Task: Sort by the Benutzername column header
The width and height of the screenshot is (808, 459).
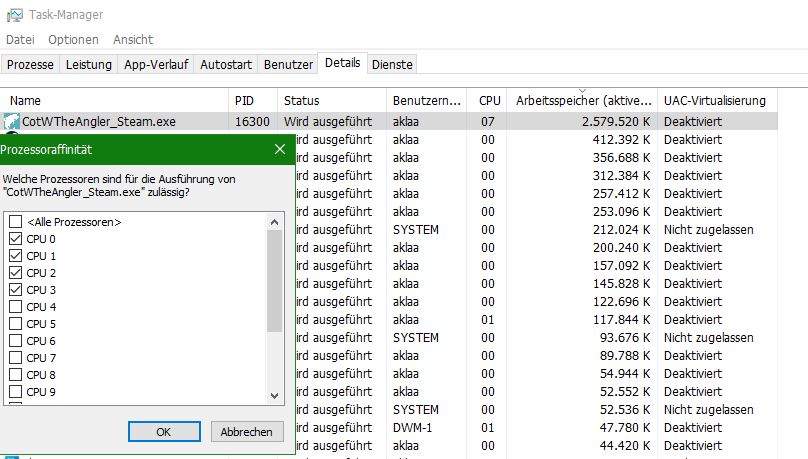Action: coord(426,100)
